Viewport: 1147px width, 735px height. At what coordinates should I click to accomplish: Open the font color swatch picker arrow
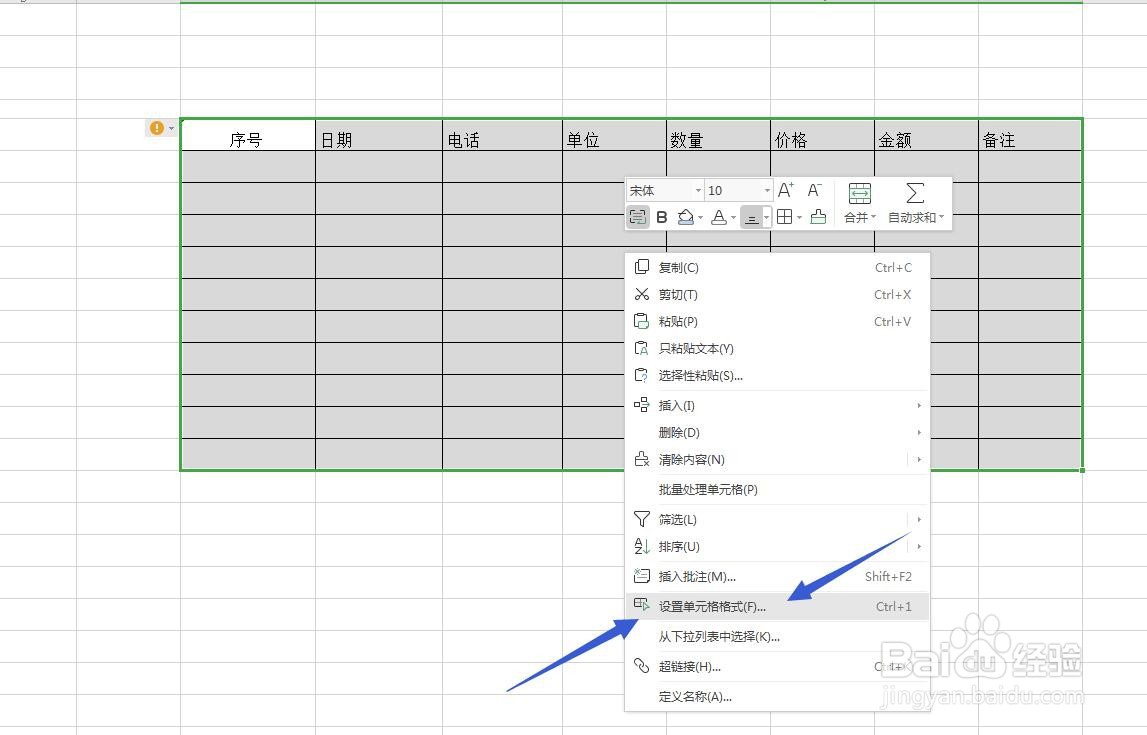pyautogui.click(x=733, y=219)
